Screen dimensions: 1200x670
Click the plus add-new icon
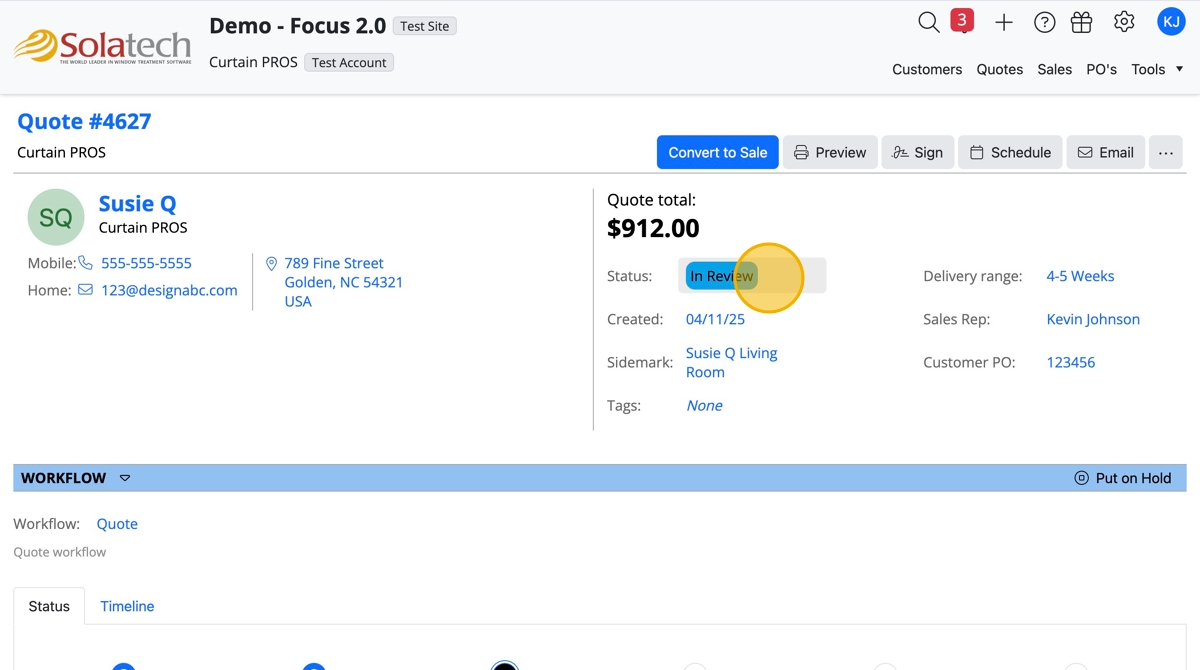click(1004, 22)
